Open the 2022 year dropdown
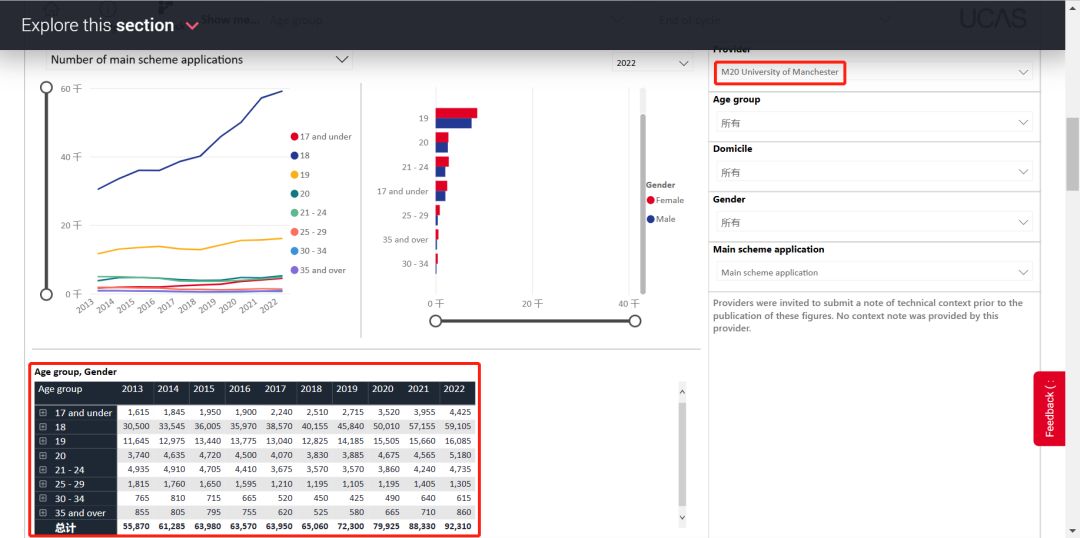The width and height of the screenshot is (1080, 538). (652, 63)
